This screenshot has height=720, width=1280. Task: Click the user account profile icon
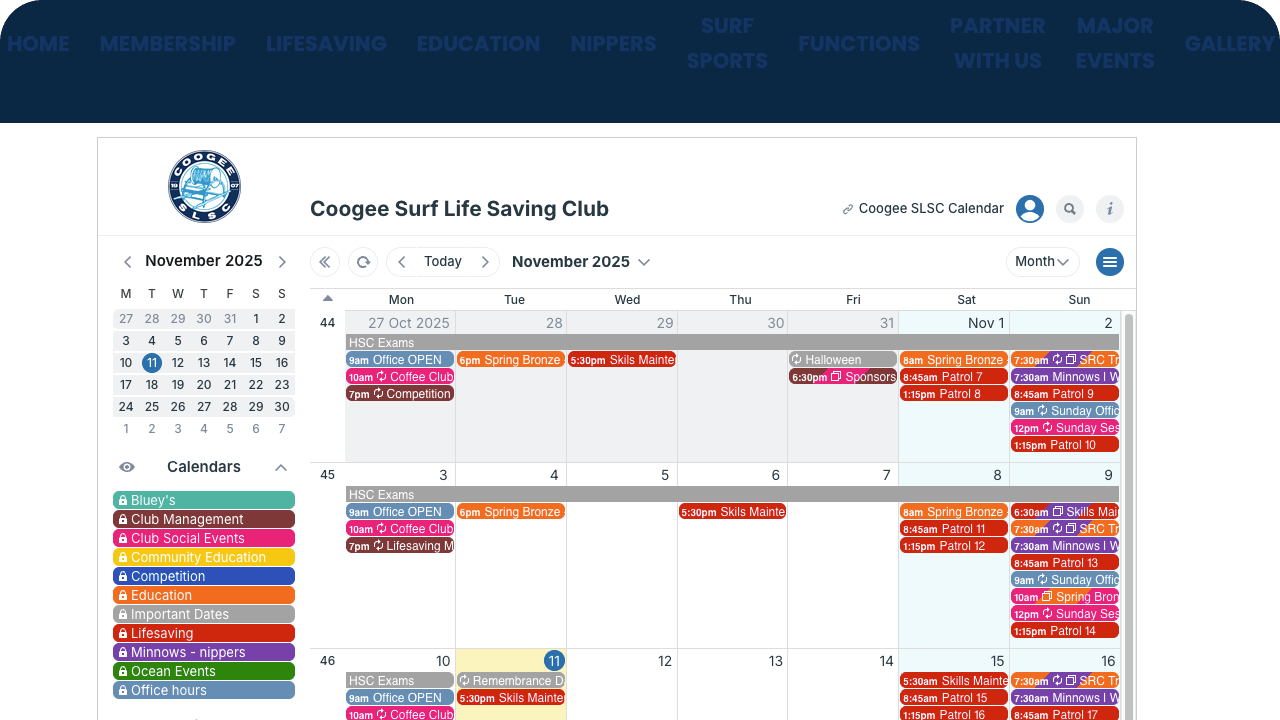[1030, 209]
